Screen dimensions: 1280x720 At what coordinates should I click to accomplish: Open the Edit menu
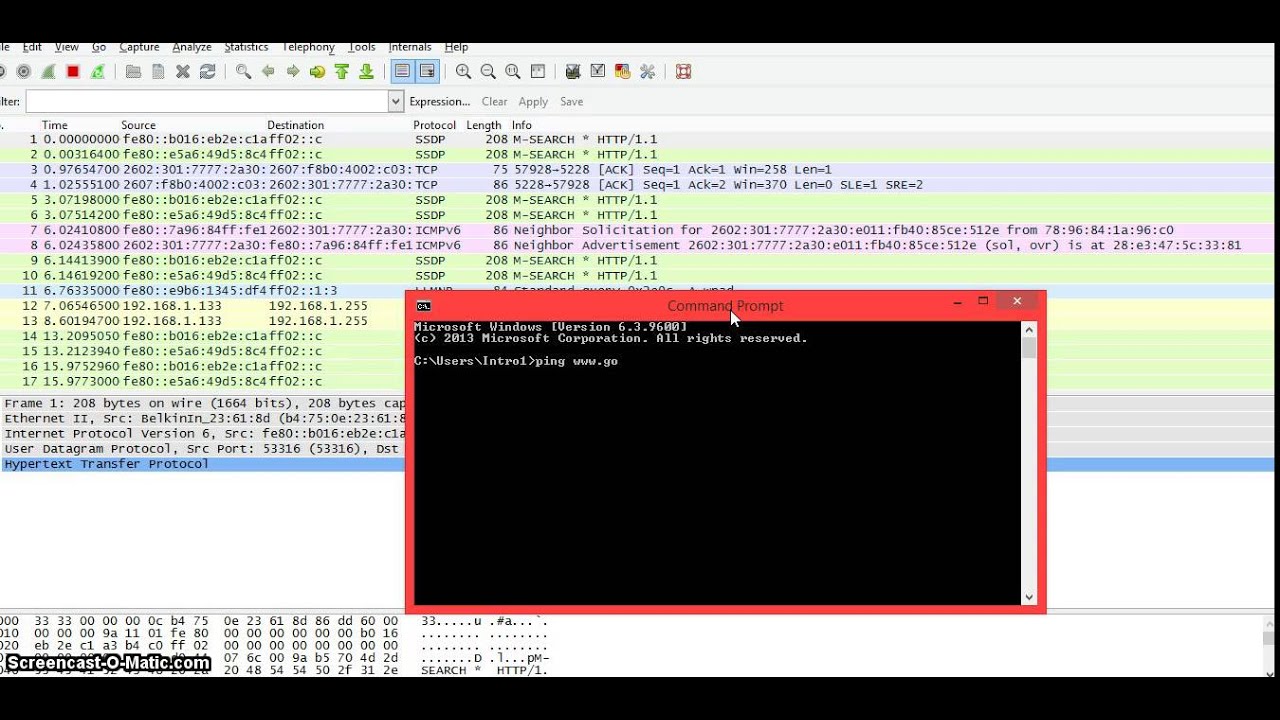32,47
